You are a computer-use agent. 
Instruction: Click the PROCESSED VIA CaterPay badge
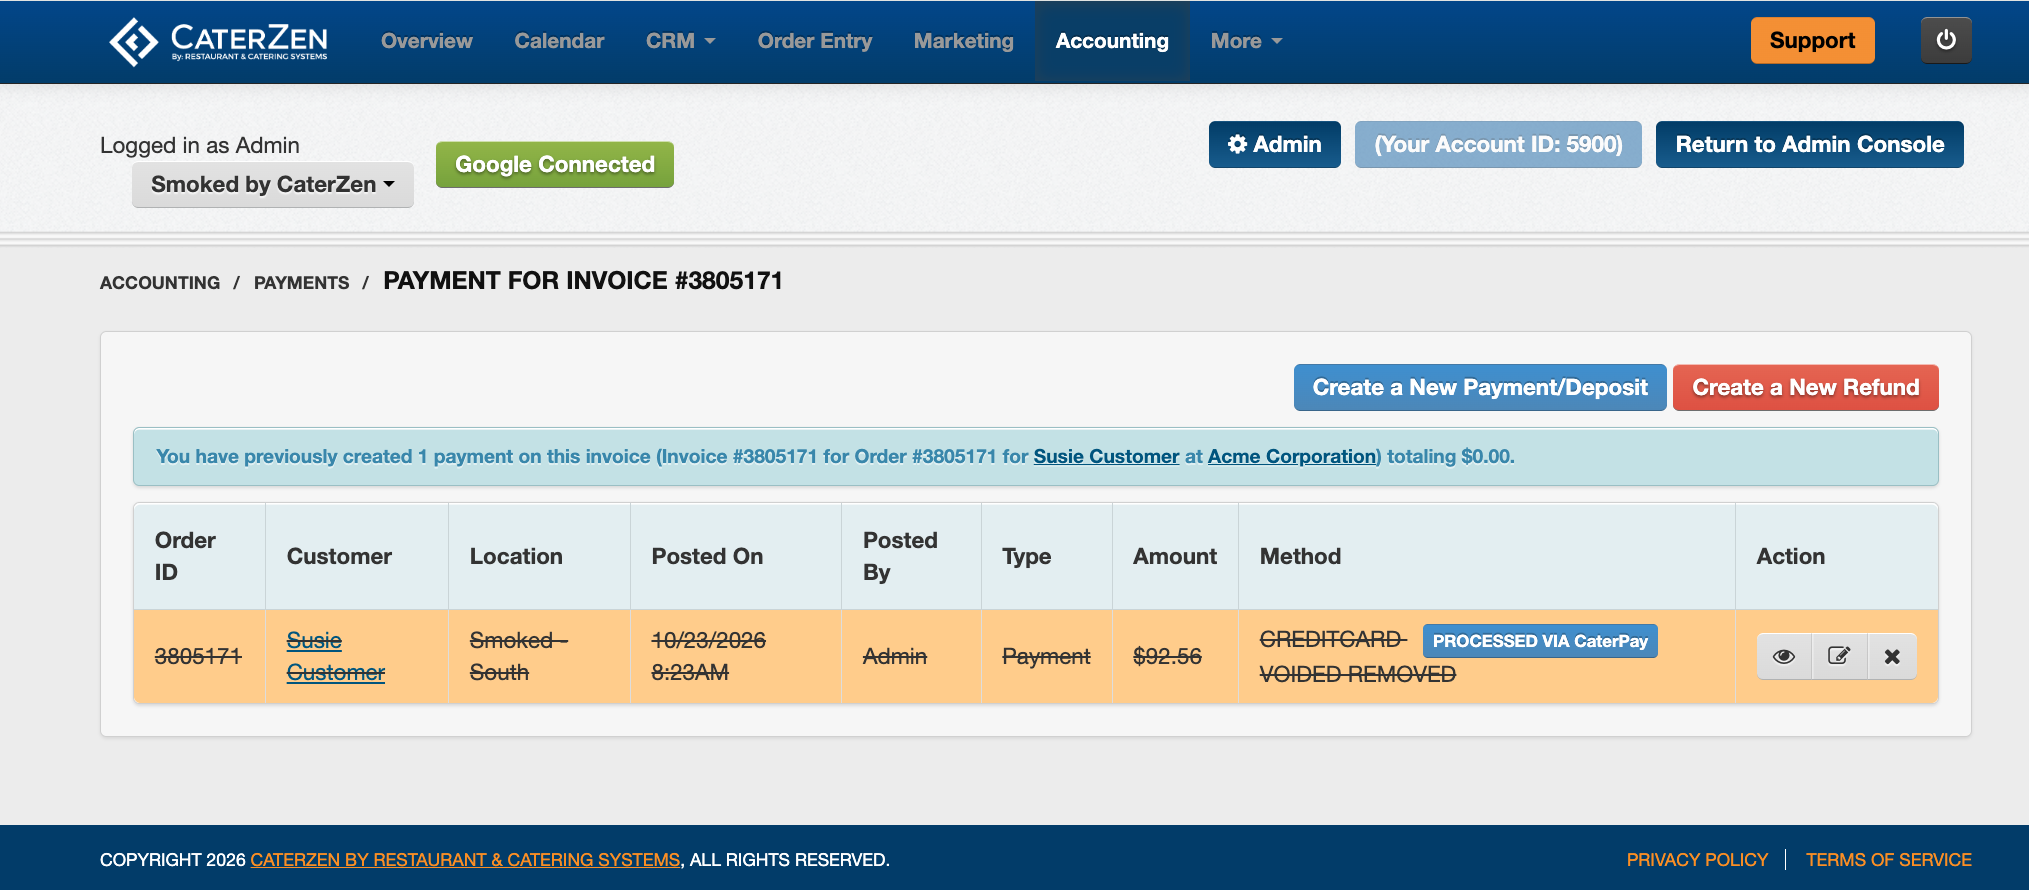pos(1540,641)
